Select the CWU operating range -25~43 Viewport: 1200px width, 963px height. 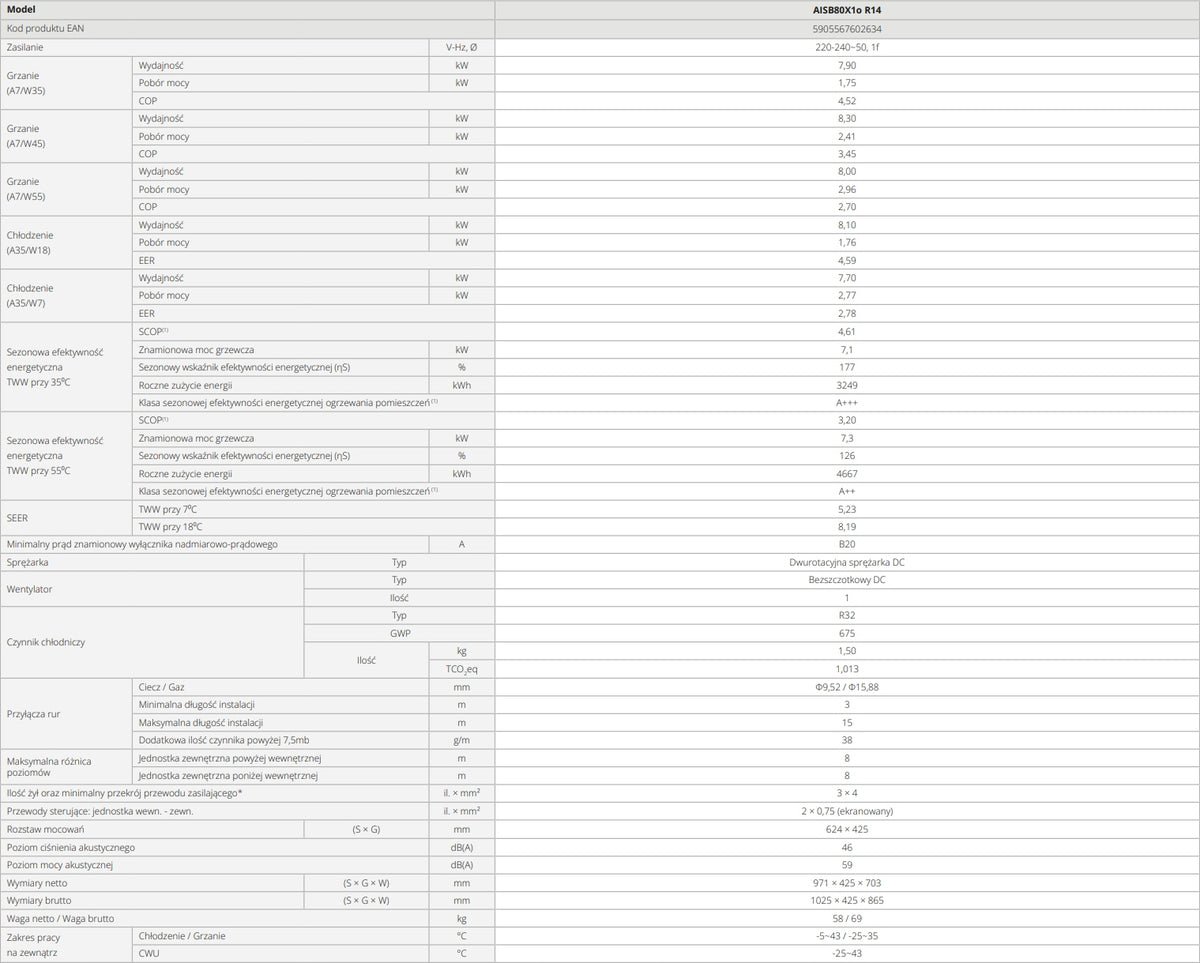[847, 954]
